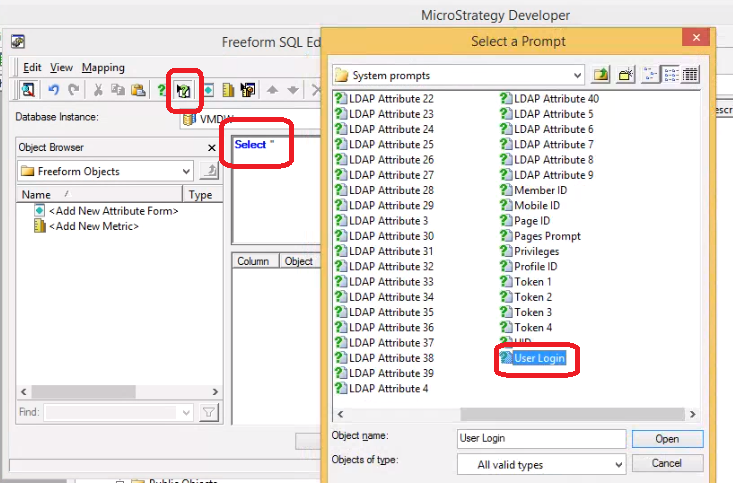The height and width of the screenshot is (483, 733).
Task: Click the Insert Existing Prompt toolbar icon
Action: point(183,90)
